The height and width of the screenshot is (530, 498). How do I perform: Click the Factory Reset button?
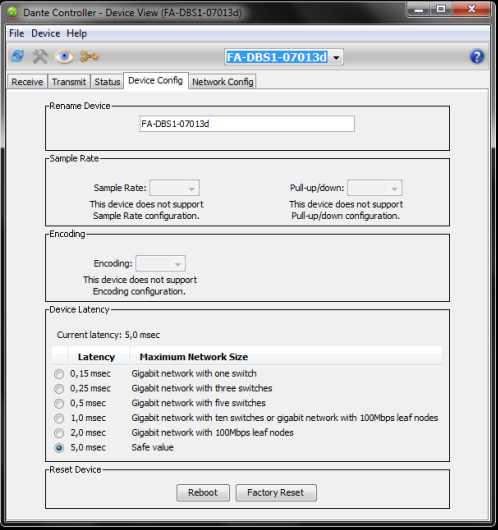click(276, 493)
